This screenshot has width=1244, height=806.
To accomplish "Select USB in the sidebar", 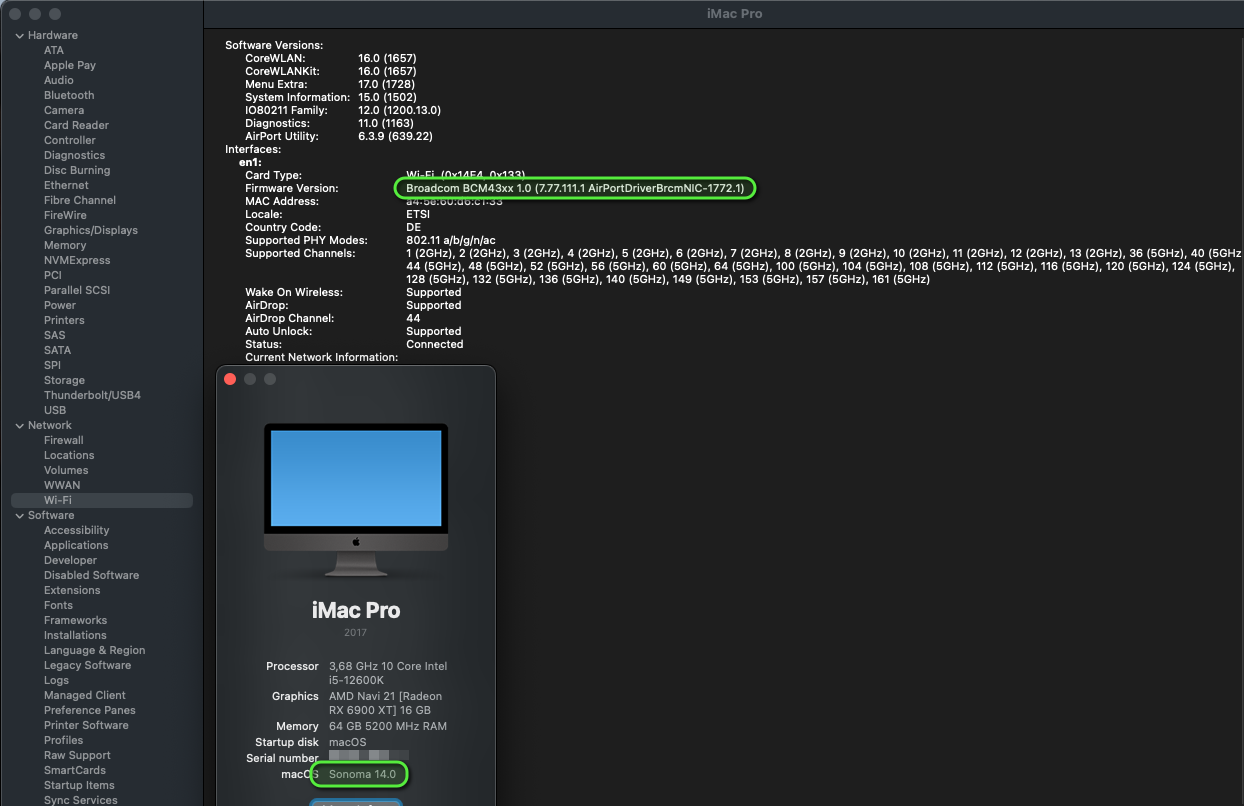I will (55, 410).
